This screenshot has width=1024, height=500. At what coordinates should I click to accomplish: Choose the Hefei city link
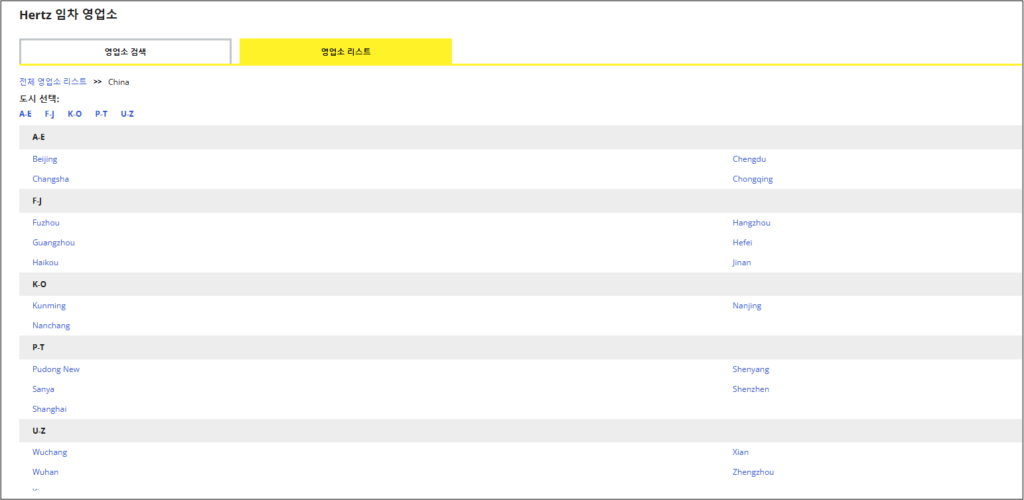[743, 243]
